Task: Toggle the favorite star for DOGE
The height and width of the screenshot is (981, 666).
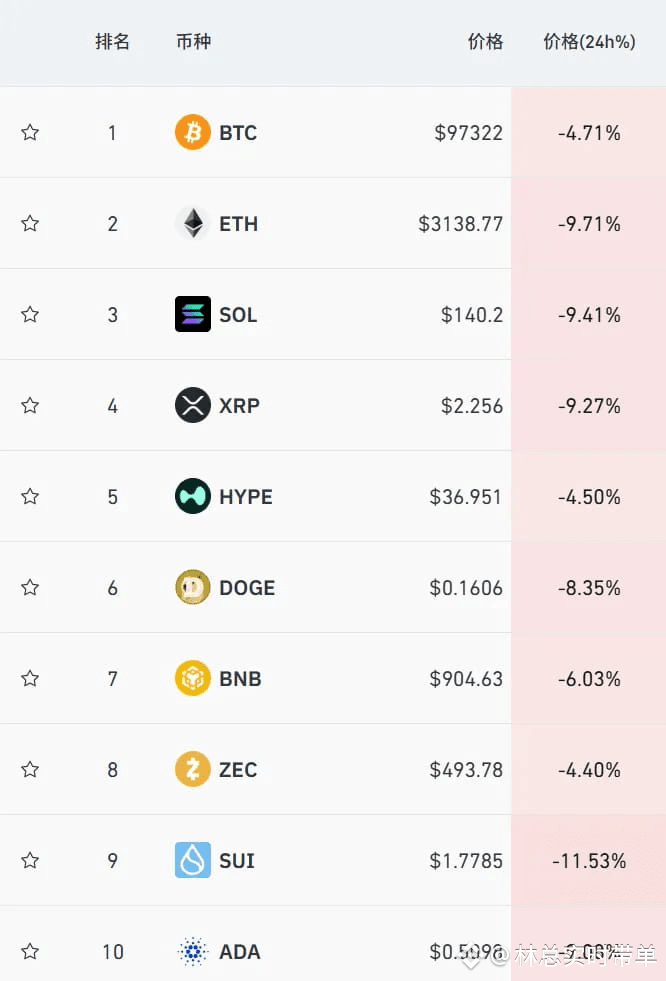Action: point(30,587)
